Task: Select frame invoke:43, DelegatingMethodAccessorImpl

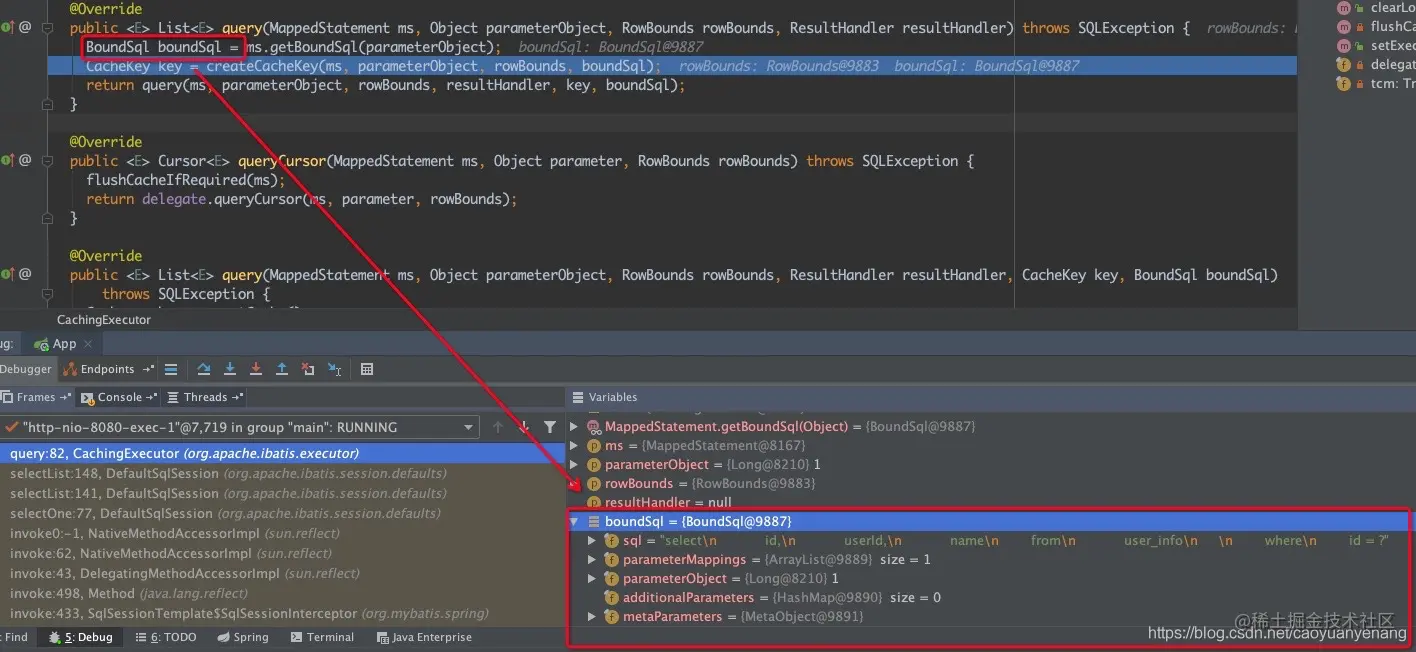Action: click(282, 573)
